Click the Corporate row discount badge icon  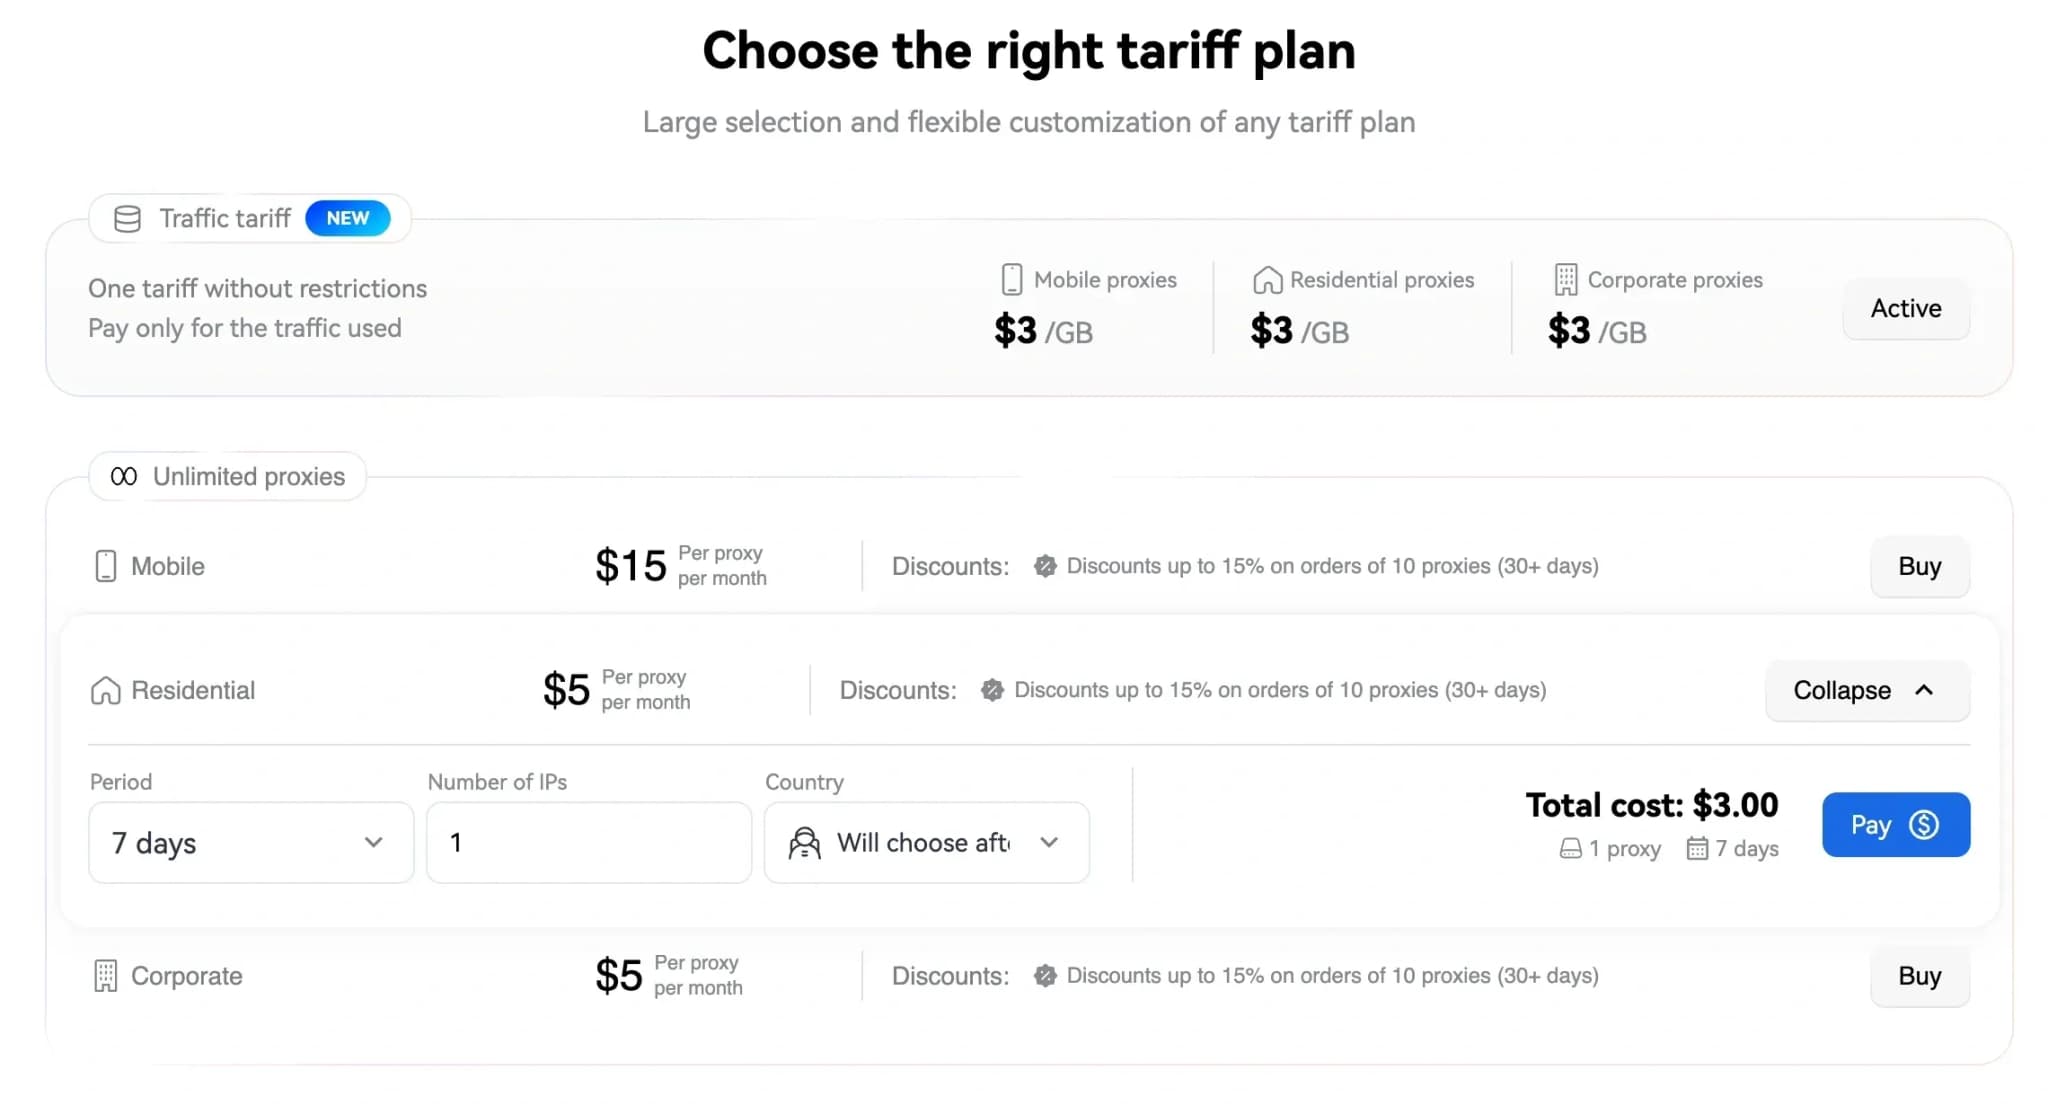pyautogui.click(x=1045, y=976)
